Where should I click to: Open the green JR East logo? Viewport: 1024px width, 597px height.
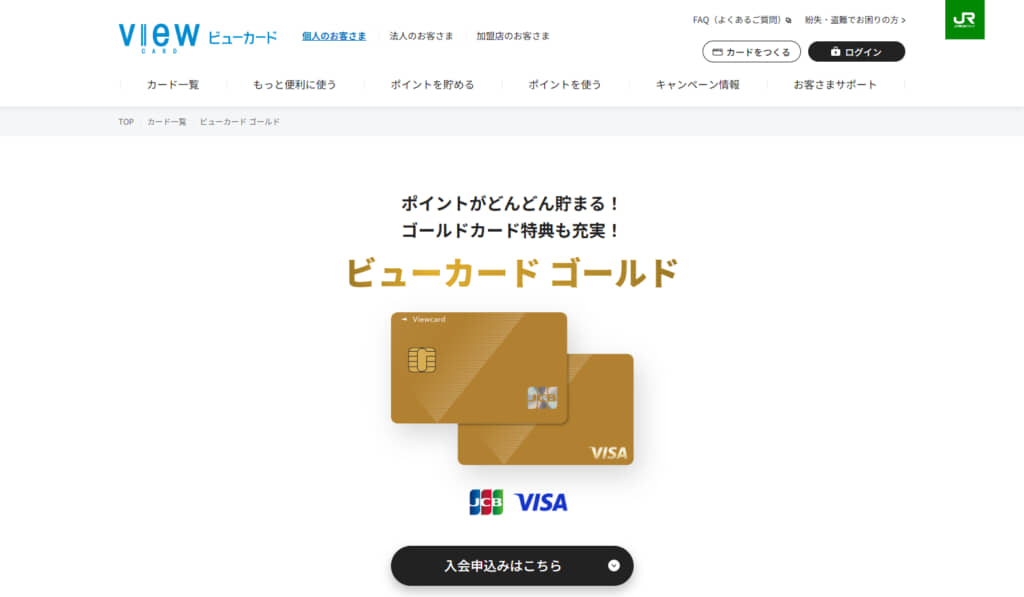coord(965,20)
